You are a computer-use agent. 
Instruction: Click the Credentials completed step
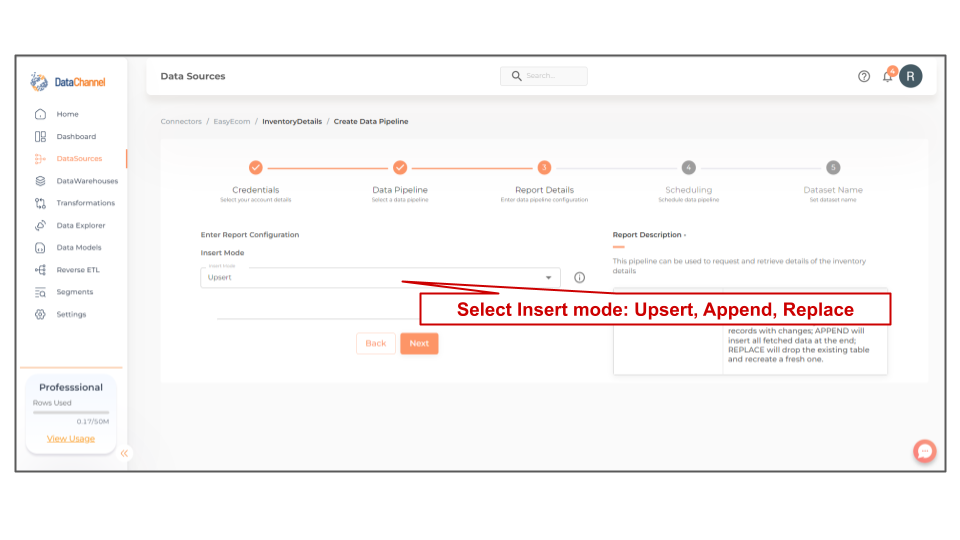tap(255, 167)
